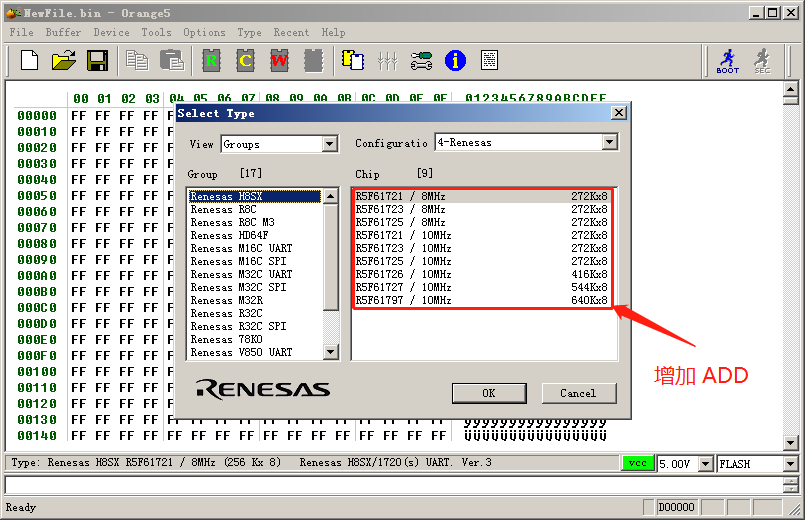Click the green R read chip icon
This screenshot has width=805, height=520.
click(x=212, y=61)
